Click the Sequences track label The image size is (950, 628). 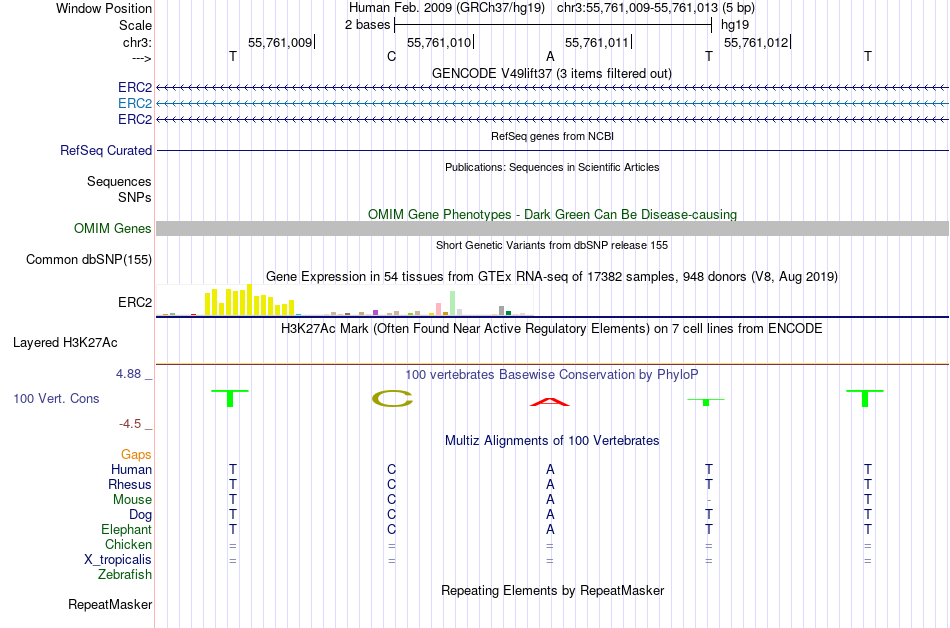119,181
